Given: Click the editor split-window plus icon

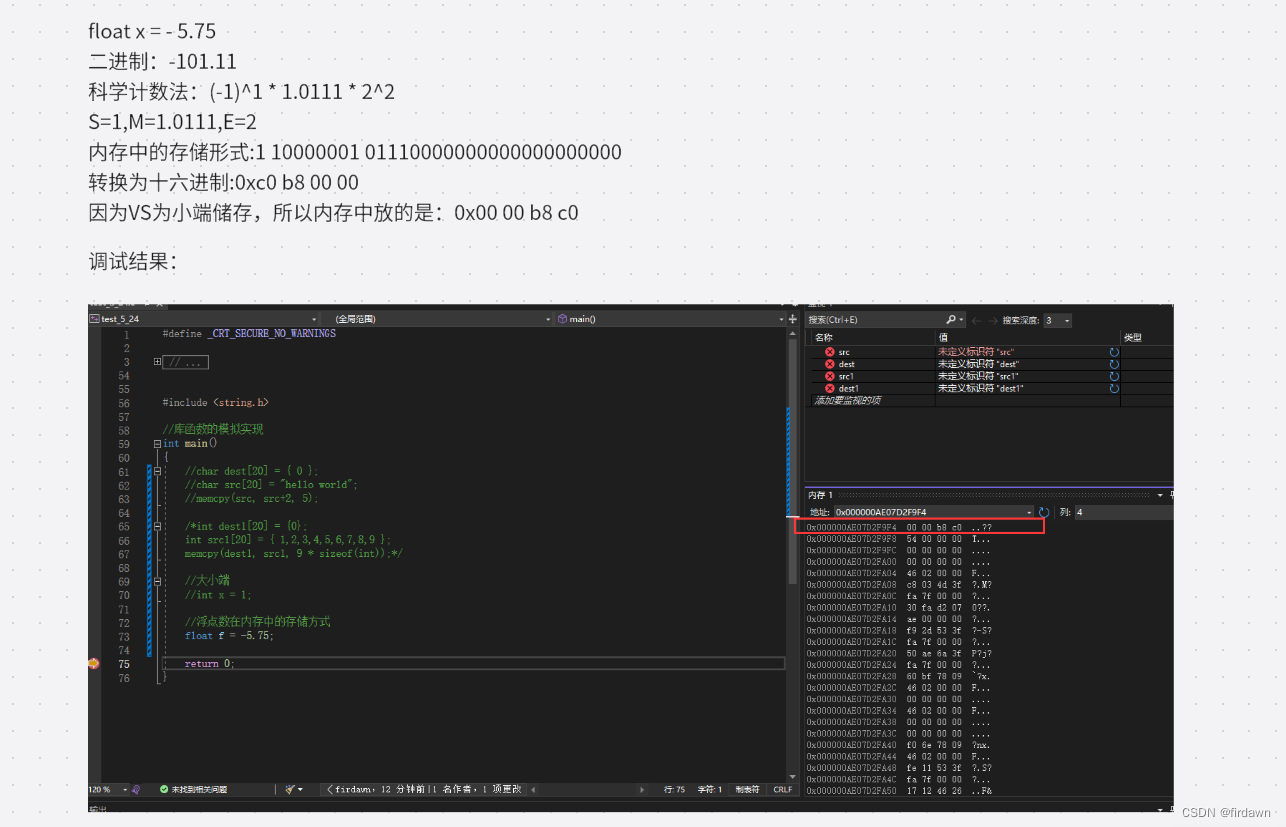Looking at the screenshot, I should (x=792, y=319).
